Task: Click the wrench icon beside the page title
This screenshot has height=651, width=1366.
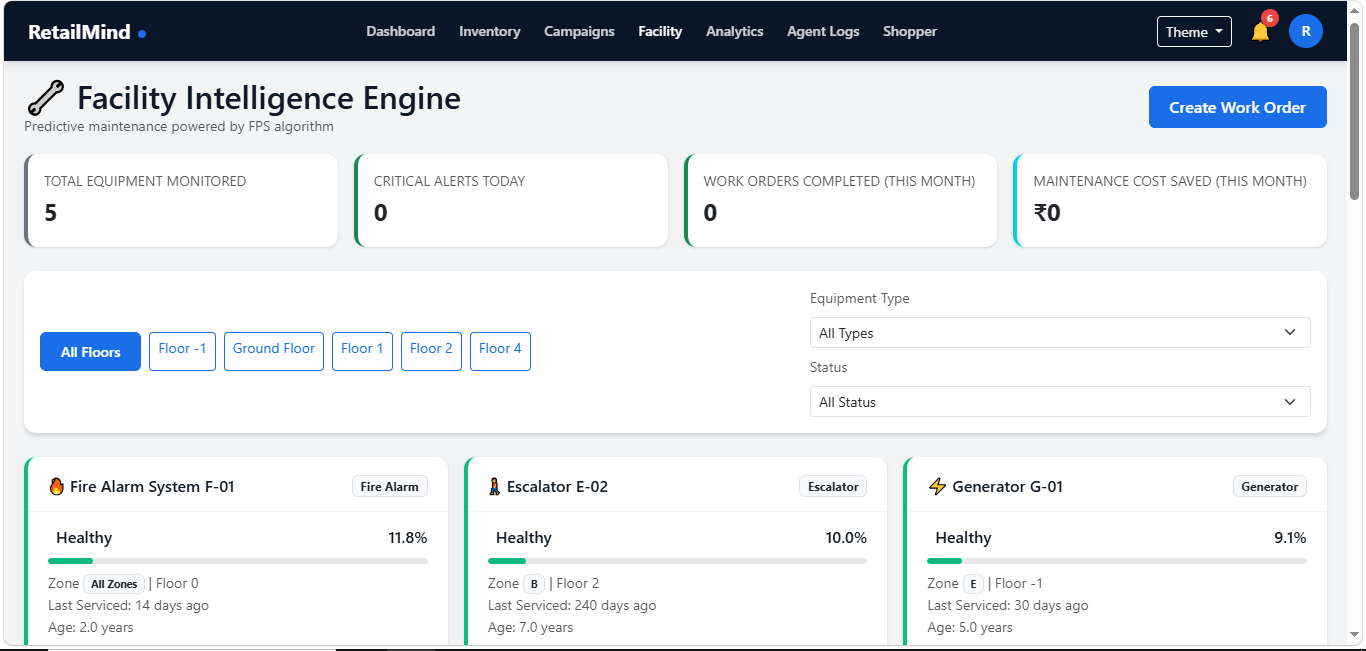Action: pos(45,98)
